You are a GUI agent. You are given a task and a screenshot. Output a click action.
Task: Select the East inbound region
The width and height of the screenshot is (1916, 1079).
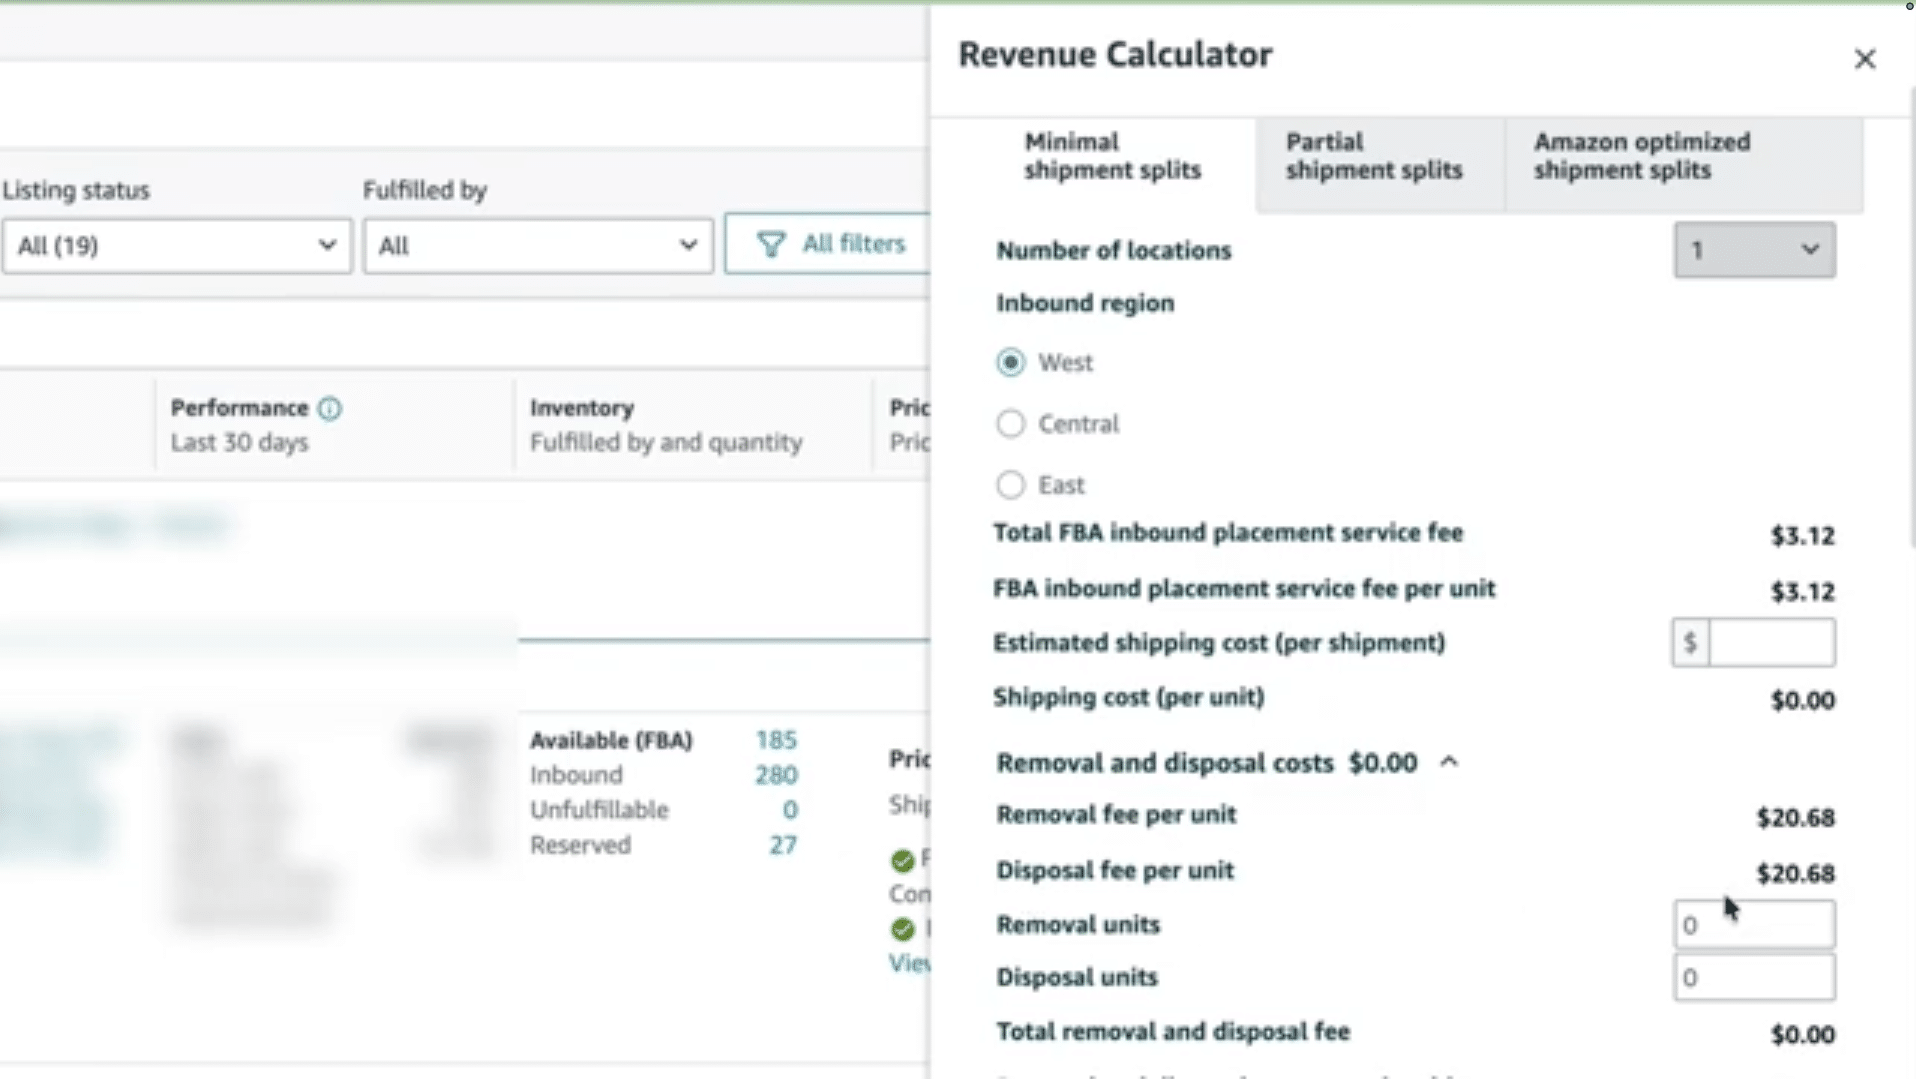[x=1010, y=485]
